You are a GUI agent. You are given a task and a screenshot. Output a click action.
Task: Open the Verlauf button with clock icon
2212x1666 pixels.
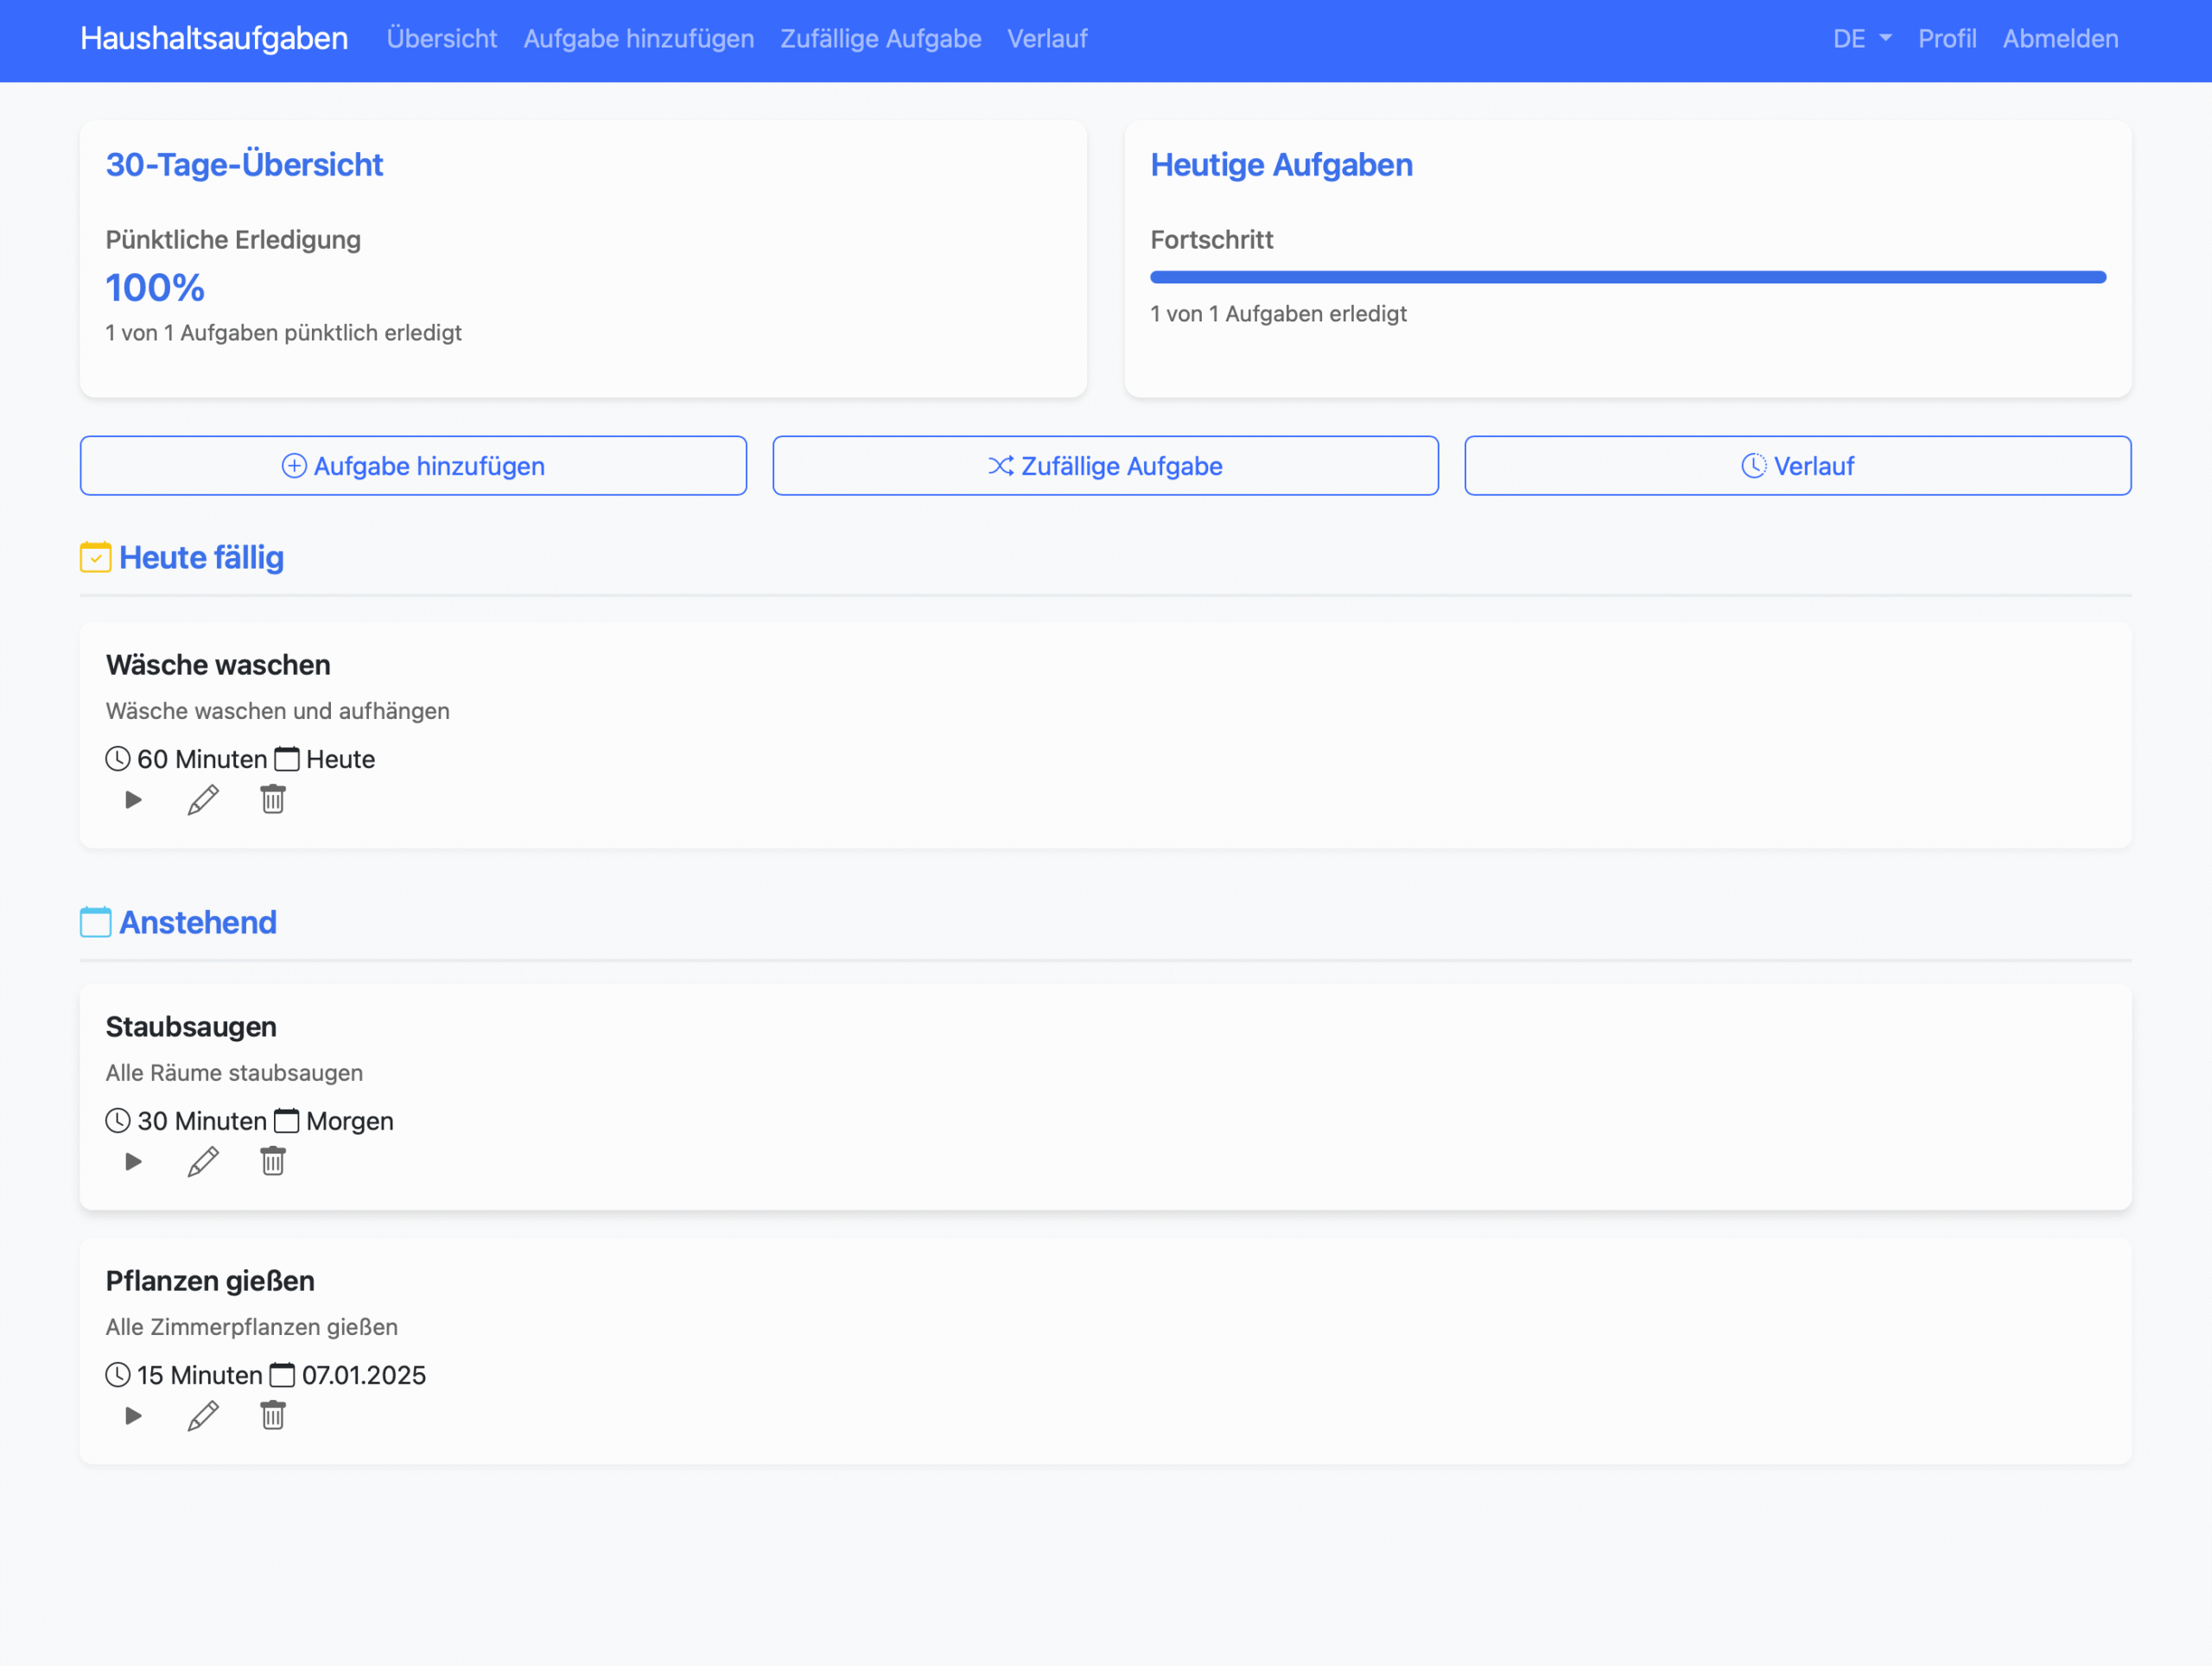coord(1797,466)
